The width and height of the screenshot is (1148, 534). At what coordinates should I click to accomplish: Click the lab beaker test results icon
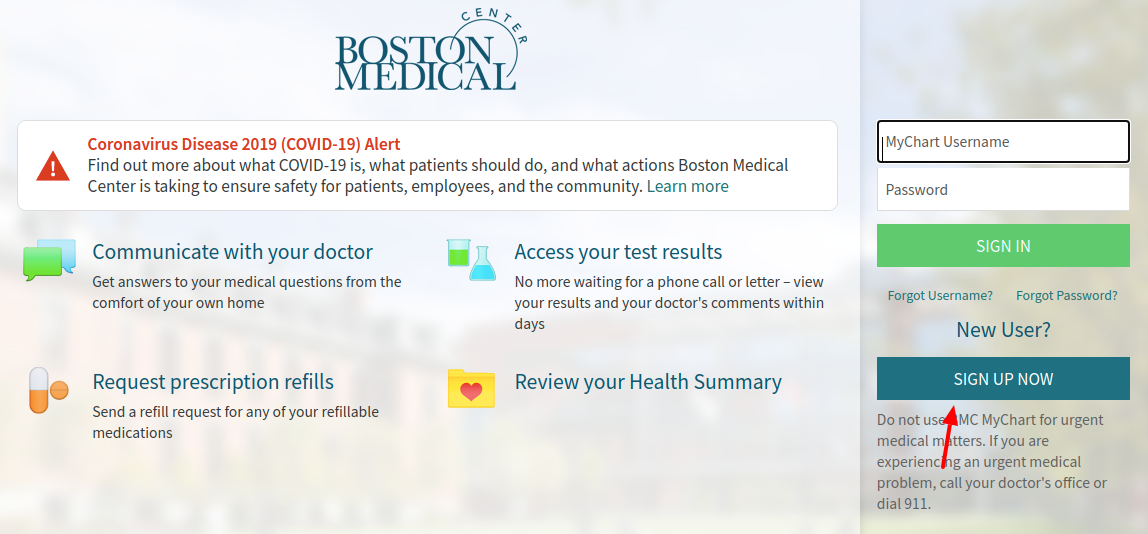point(472,259)
